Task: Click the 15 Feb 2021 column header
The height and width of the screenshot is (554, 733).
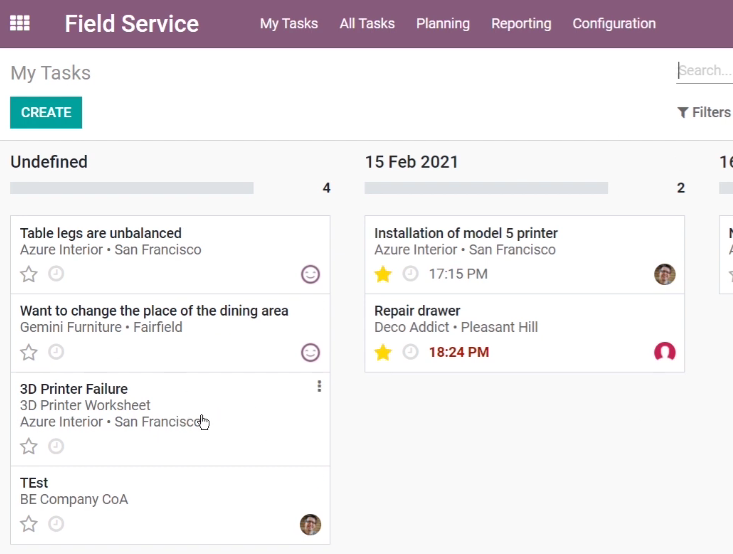Action: click(411, 162)
